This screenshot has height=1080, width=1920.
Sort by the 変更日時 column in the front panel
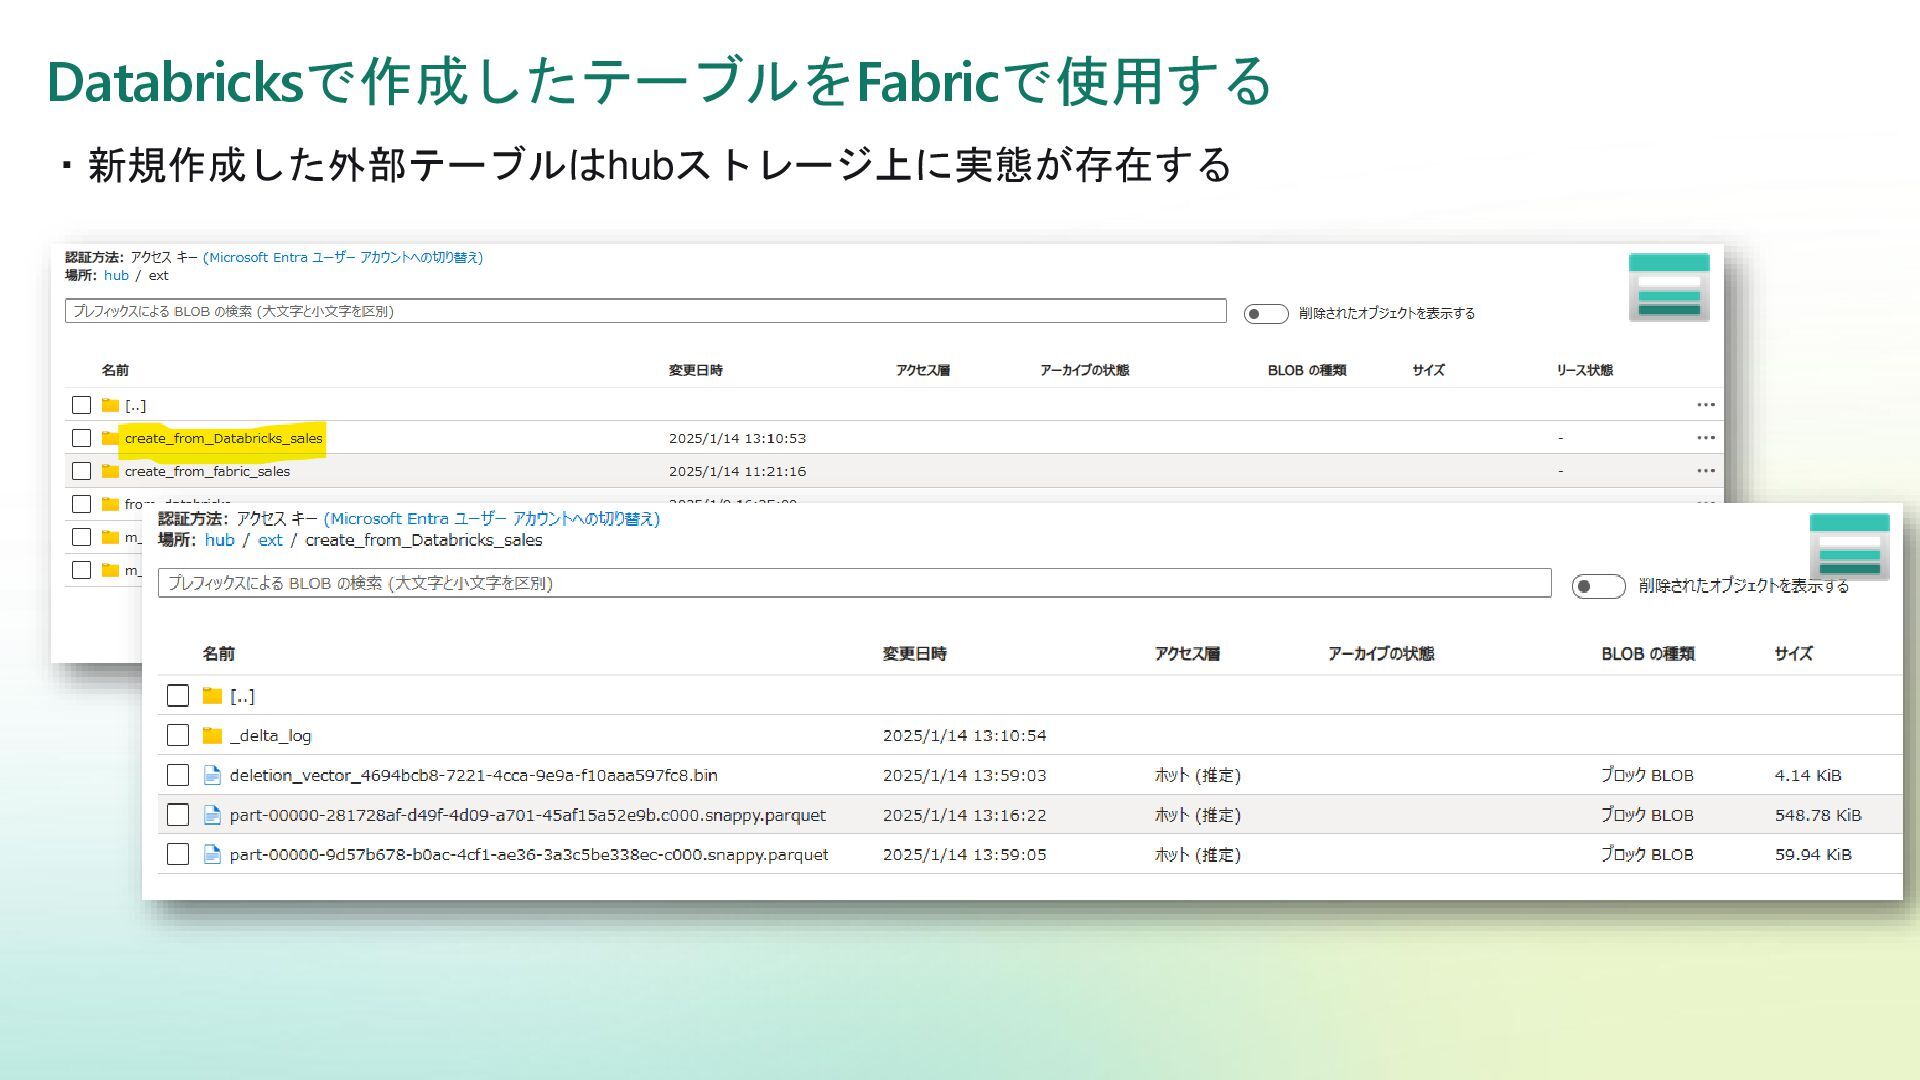tap(914, 654)
